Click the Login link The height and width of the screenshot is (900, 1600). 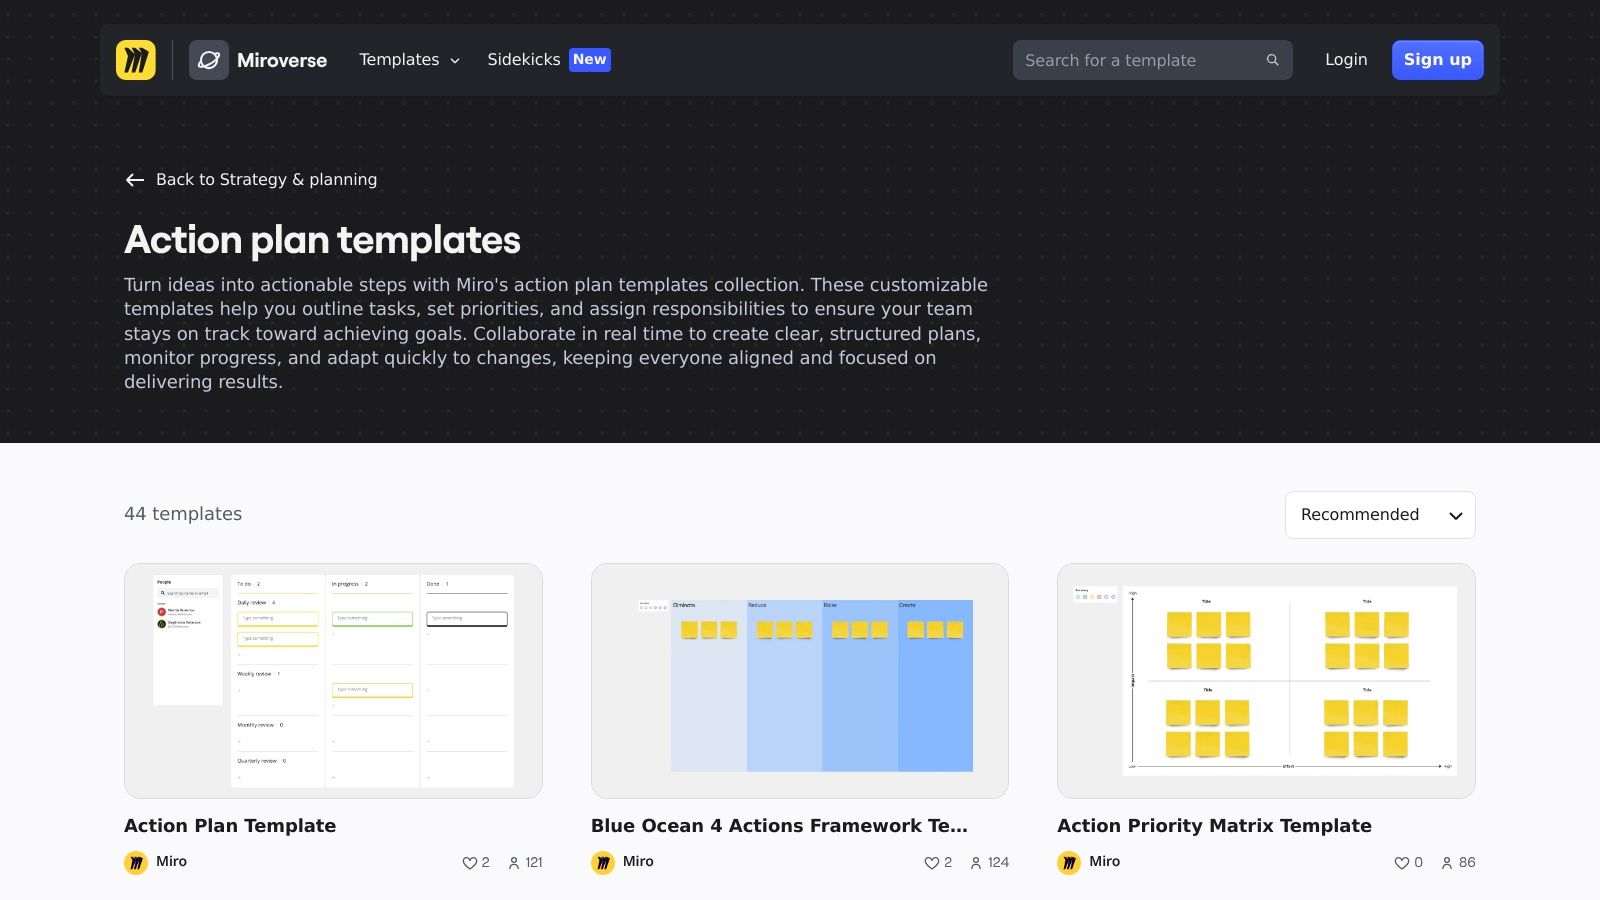[1346, 60]
